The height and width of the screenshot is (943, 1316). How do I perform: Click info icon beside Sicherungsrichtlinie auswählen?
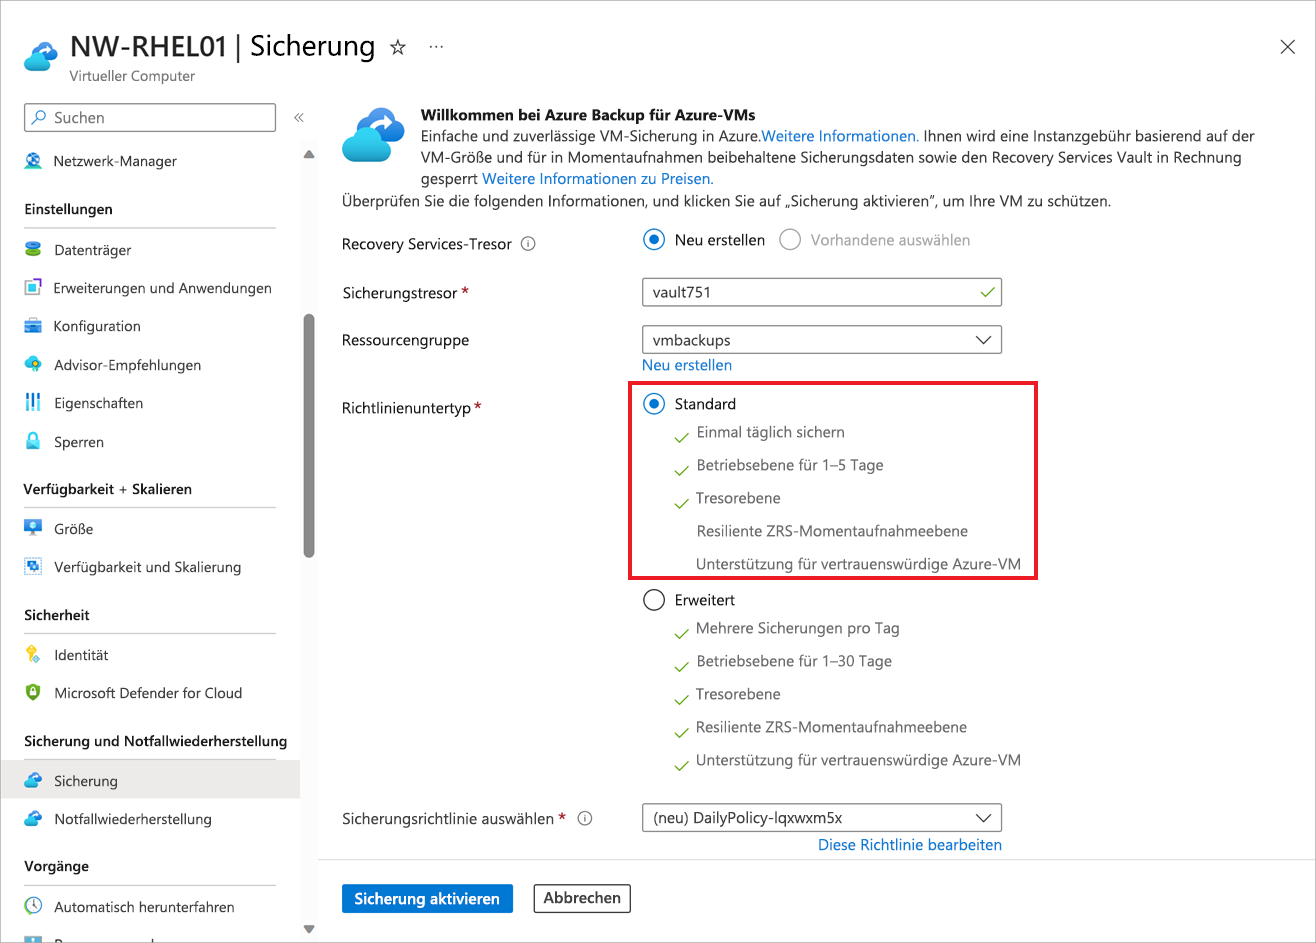[586, 818]
